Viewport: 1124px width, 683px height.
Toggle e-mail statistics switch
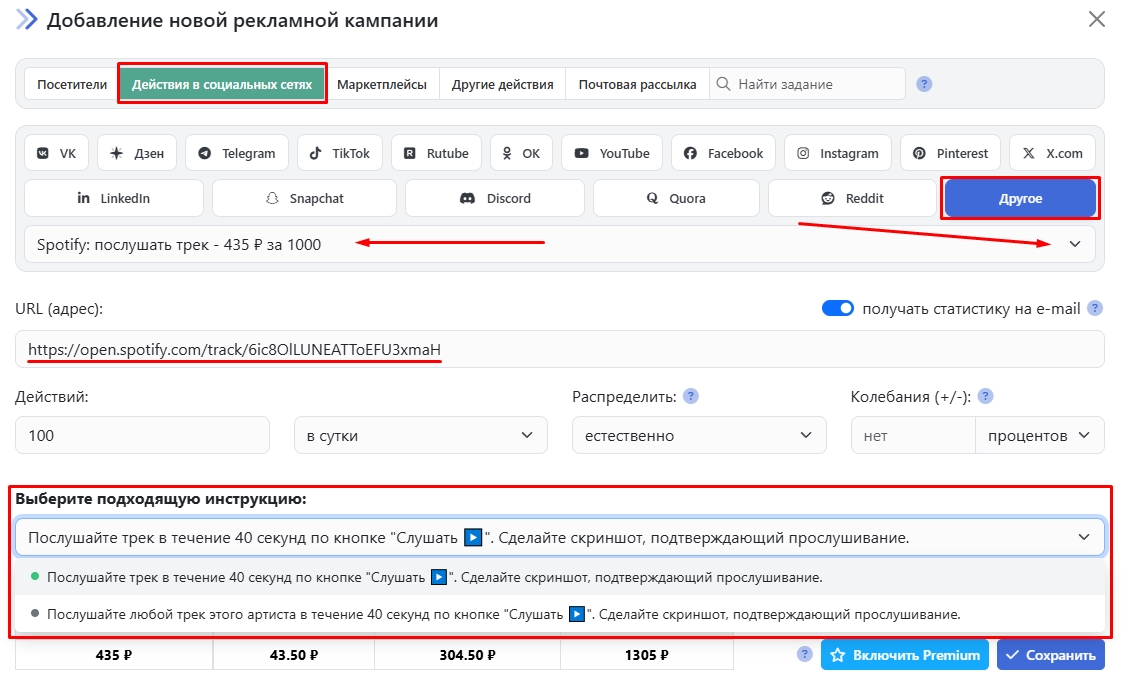(x=838, y=308)
